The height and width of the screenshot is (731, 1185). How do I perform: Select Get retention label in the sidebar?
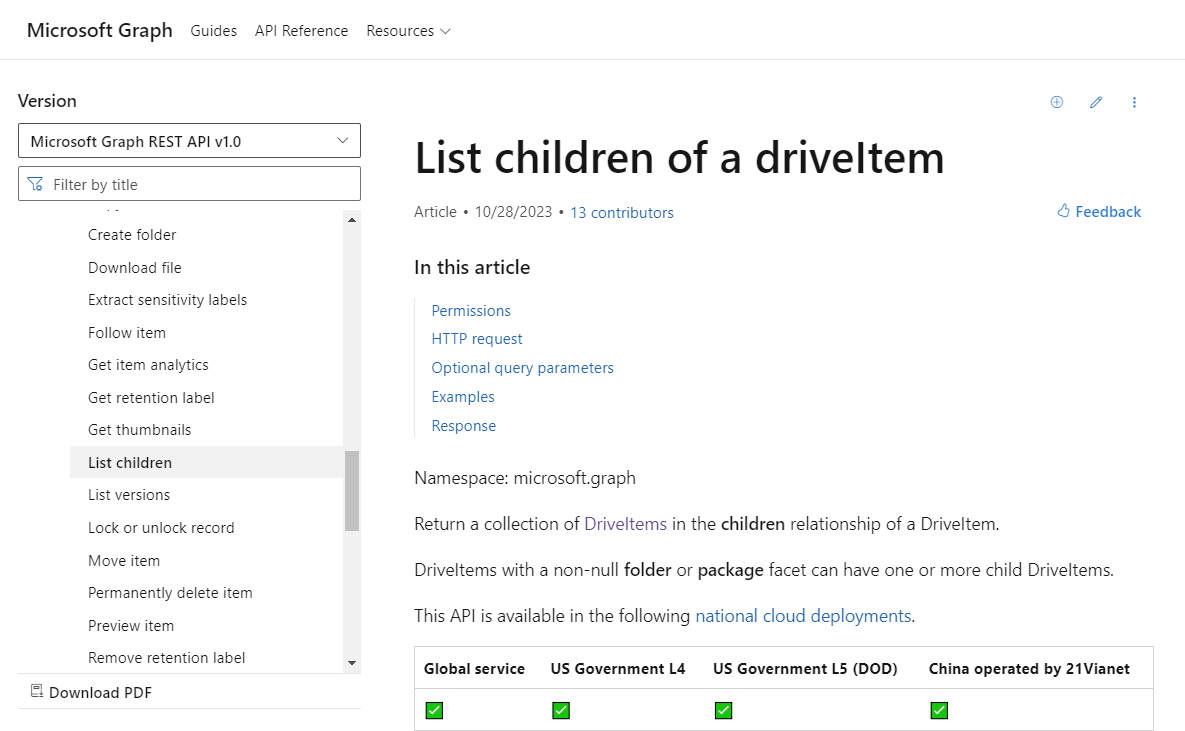tap(151, 398)
